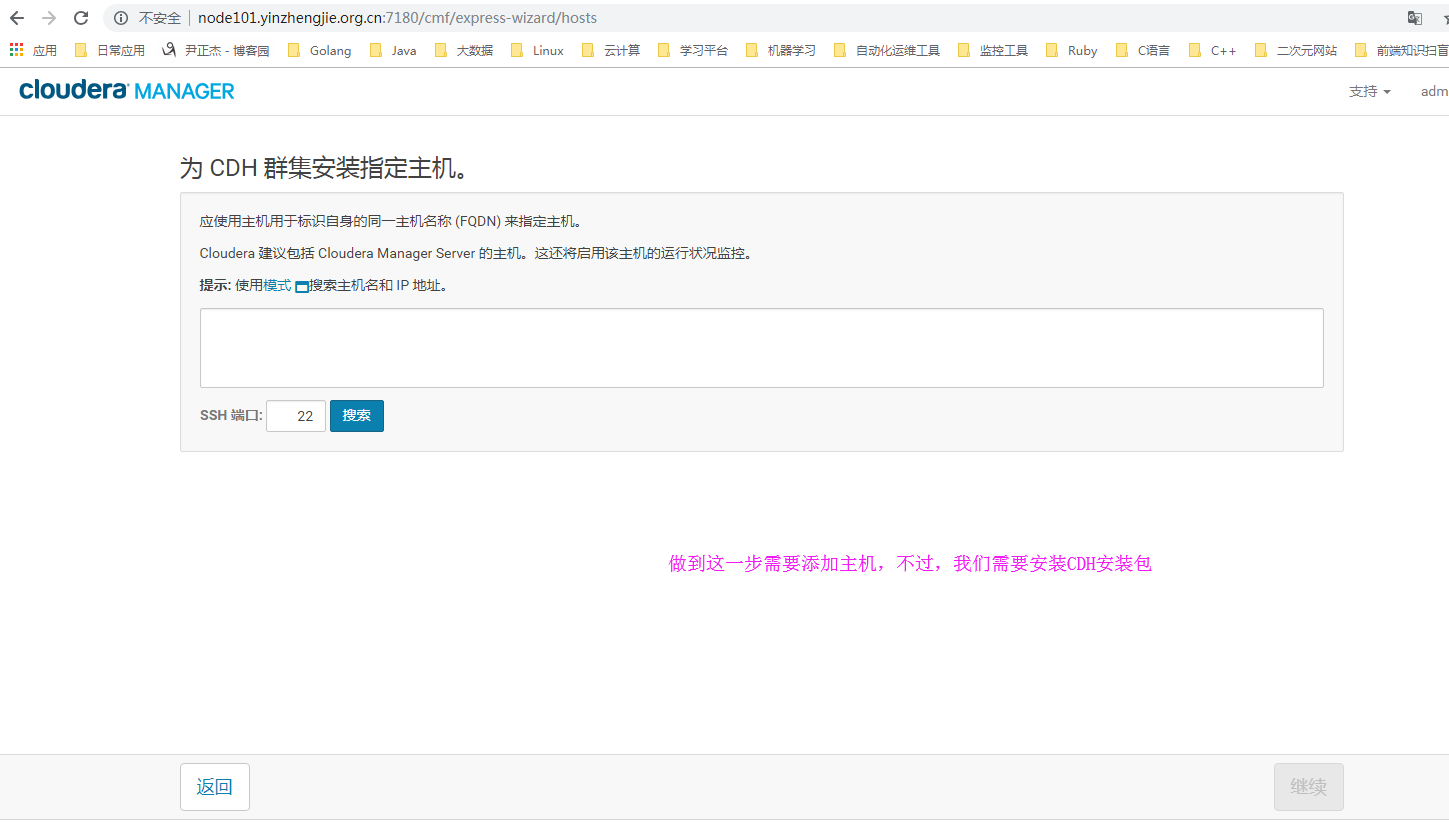Click the not-secure site info icon
Viewport: 1449px width, 822px height.
pos(121,18)
